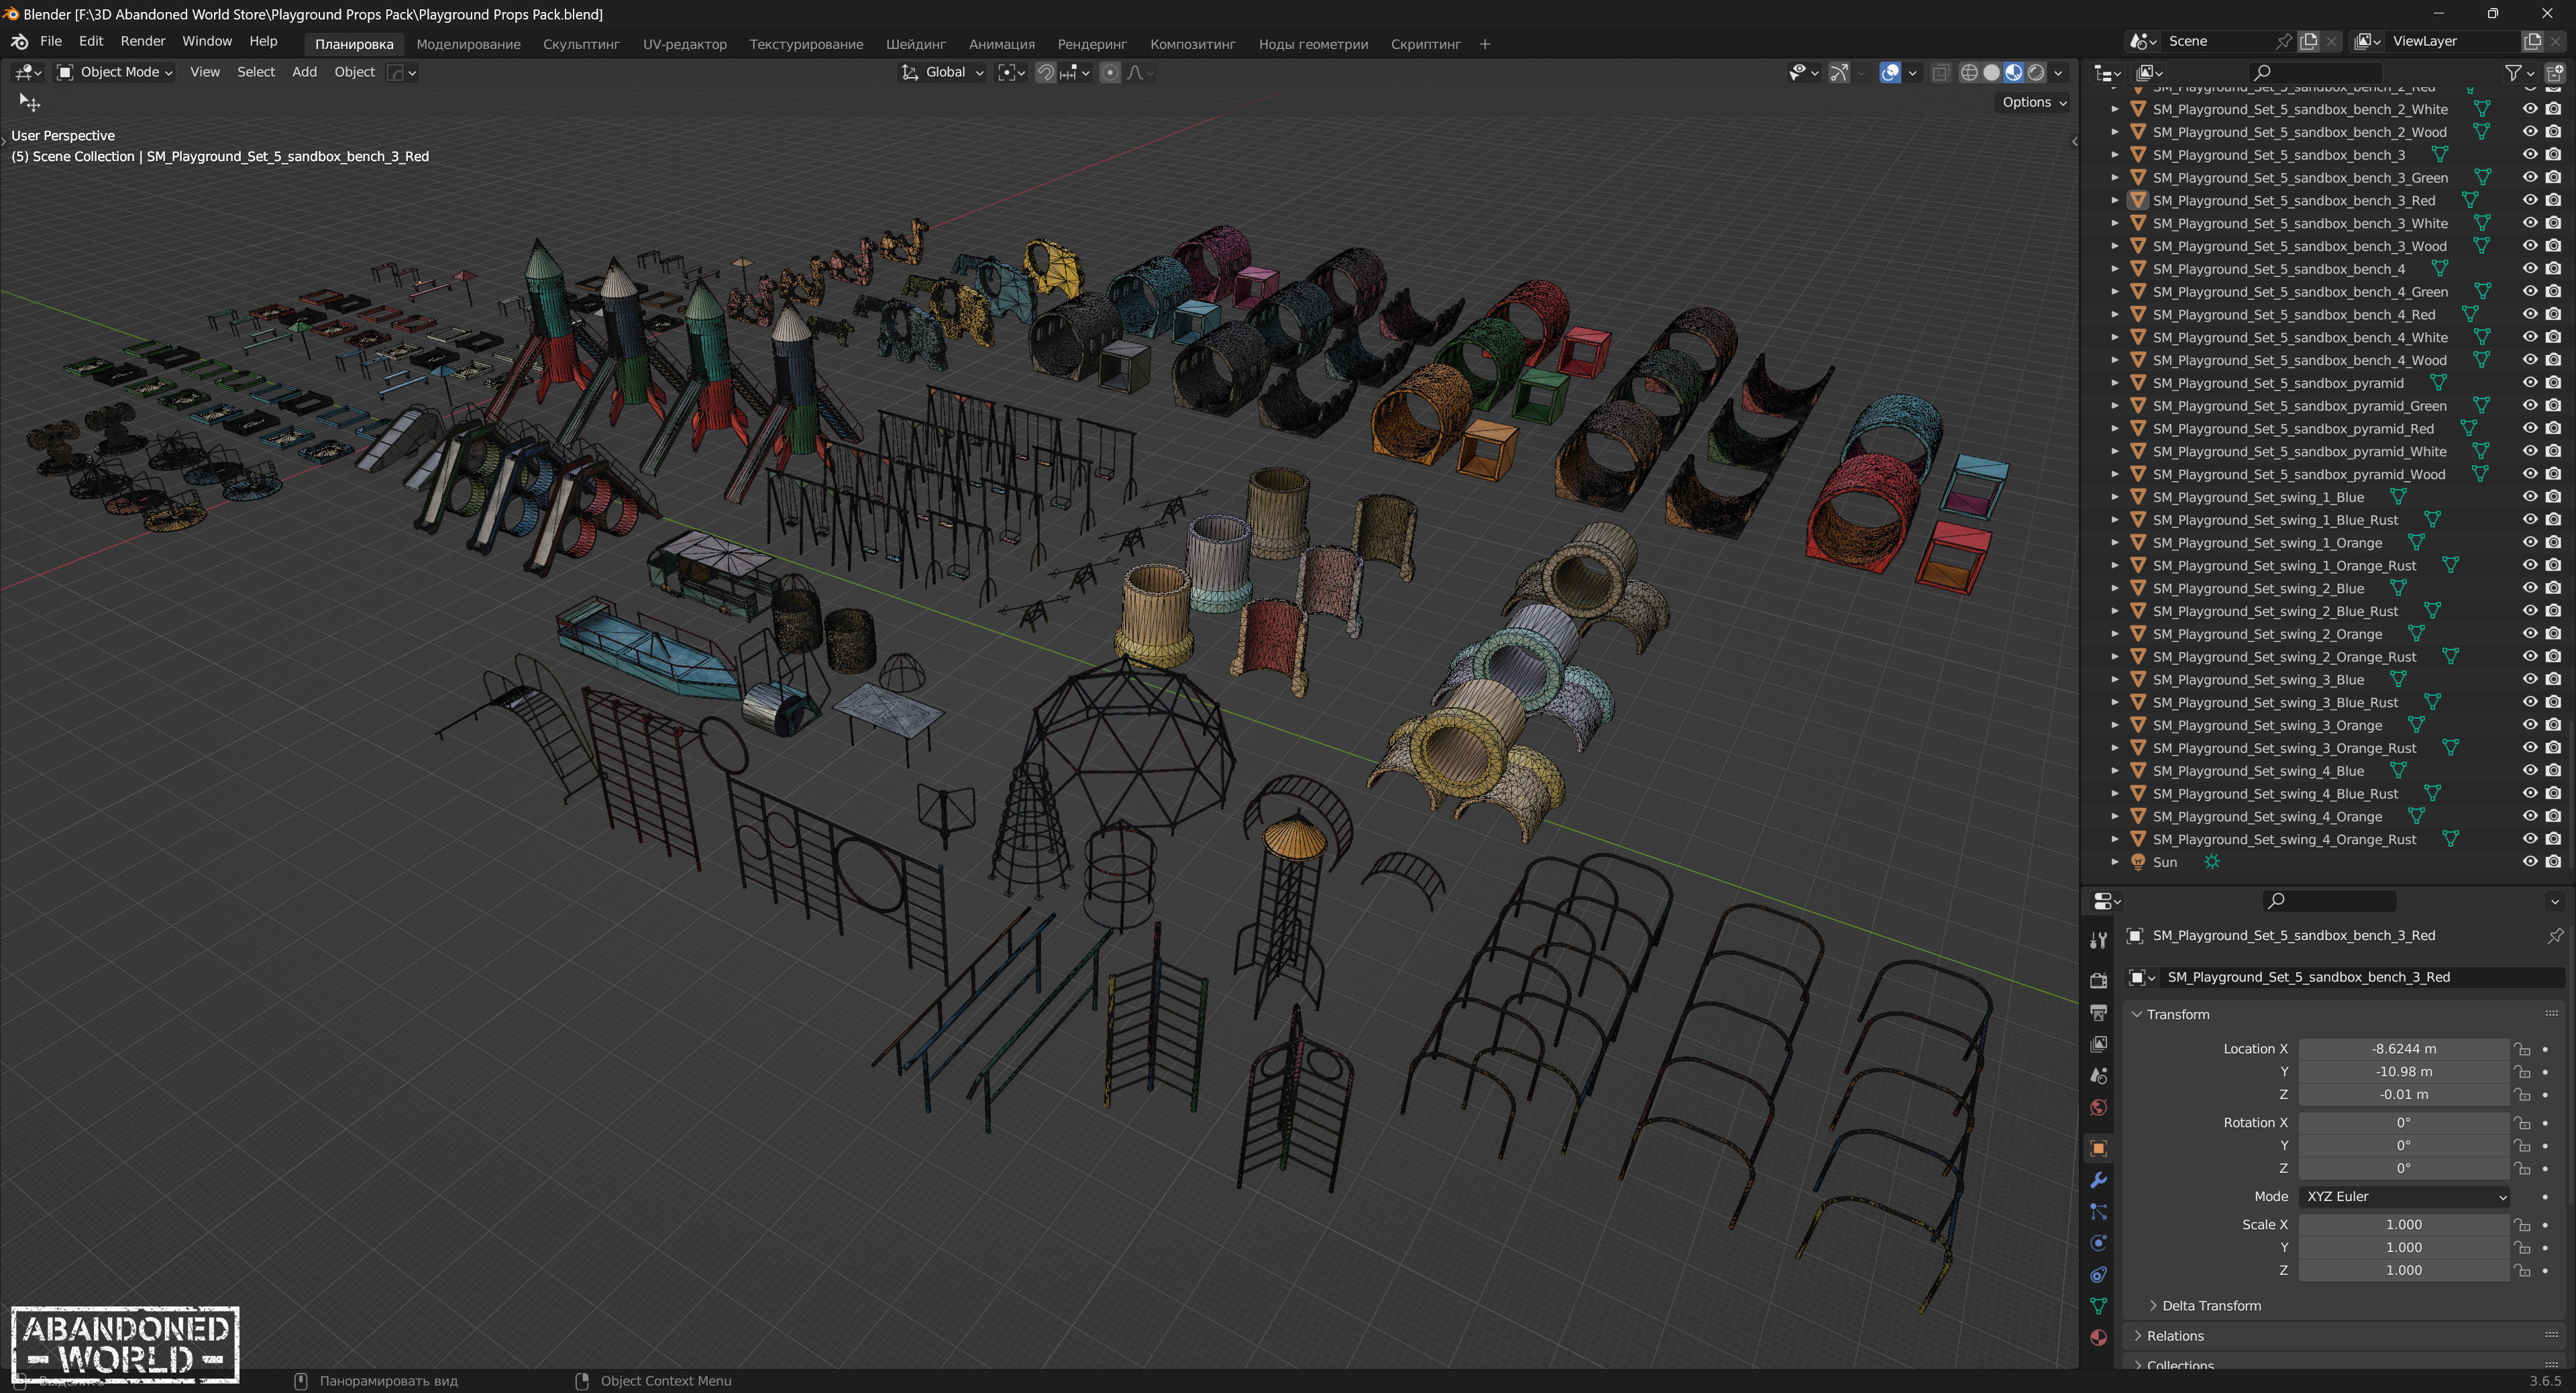Switch to Моделирование workspace tab
The image size is (2576, 1393).
[468, 44]
